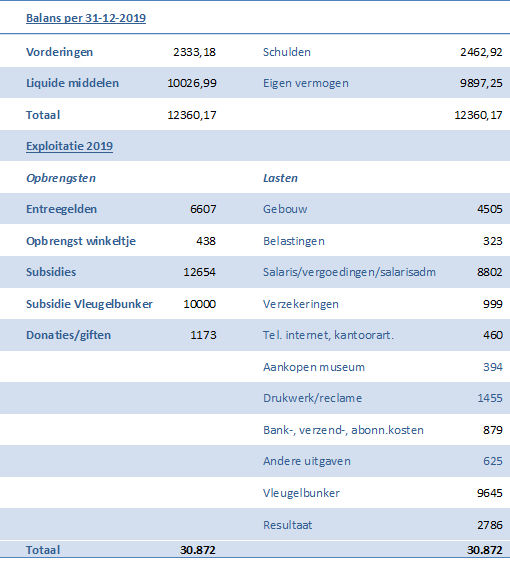
Task: Click the Eigen vermogen label
Action: click(x=306, y=83)
